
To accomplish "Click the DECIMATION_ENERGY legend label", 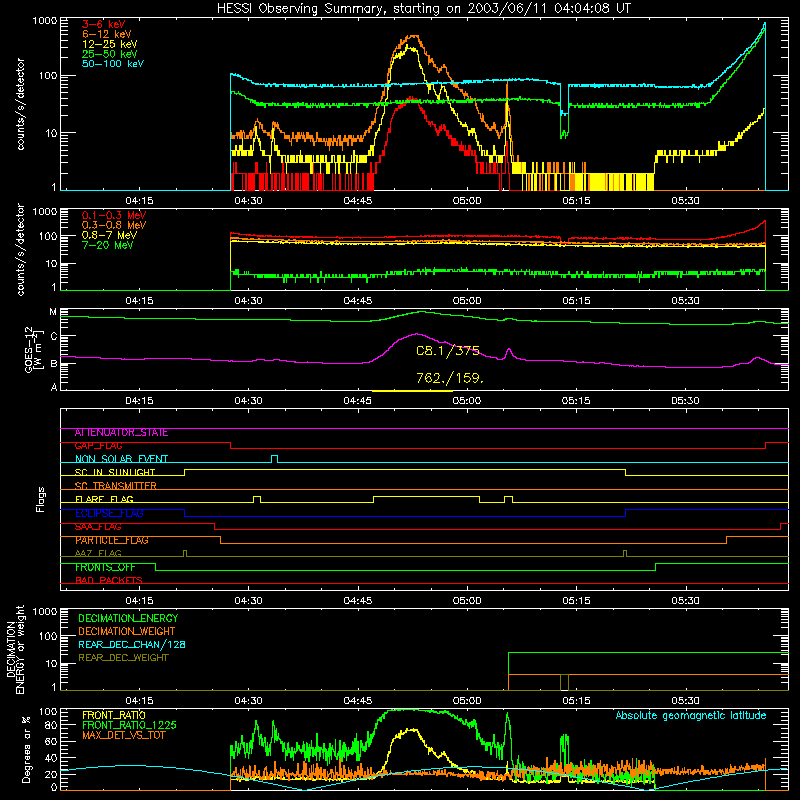I will [x=128, y=618].
